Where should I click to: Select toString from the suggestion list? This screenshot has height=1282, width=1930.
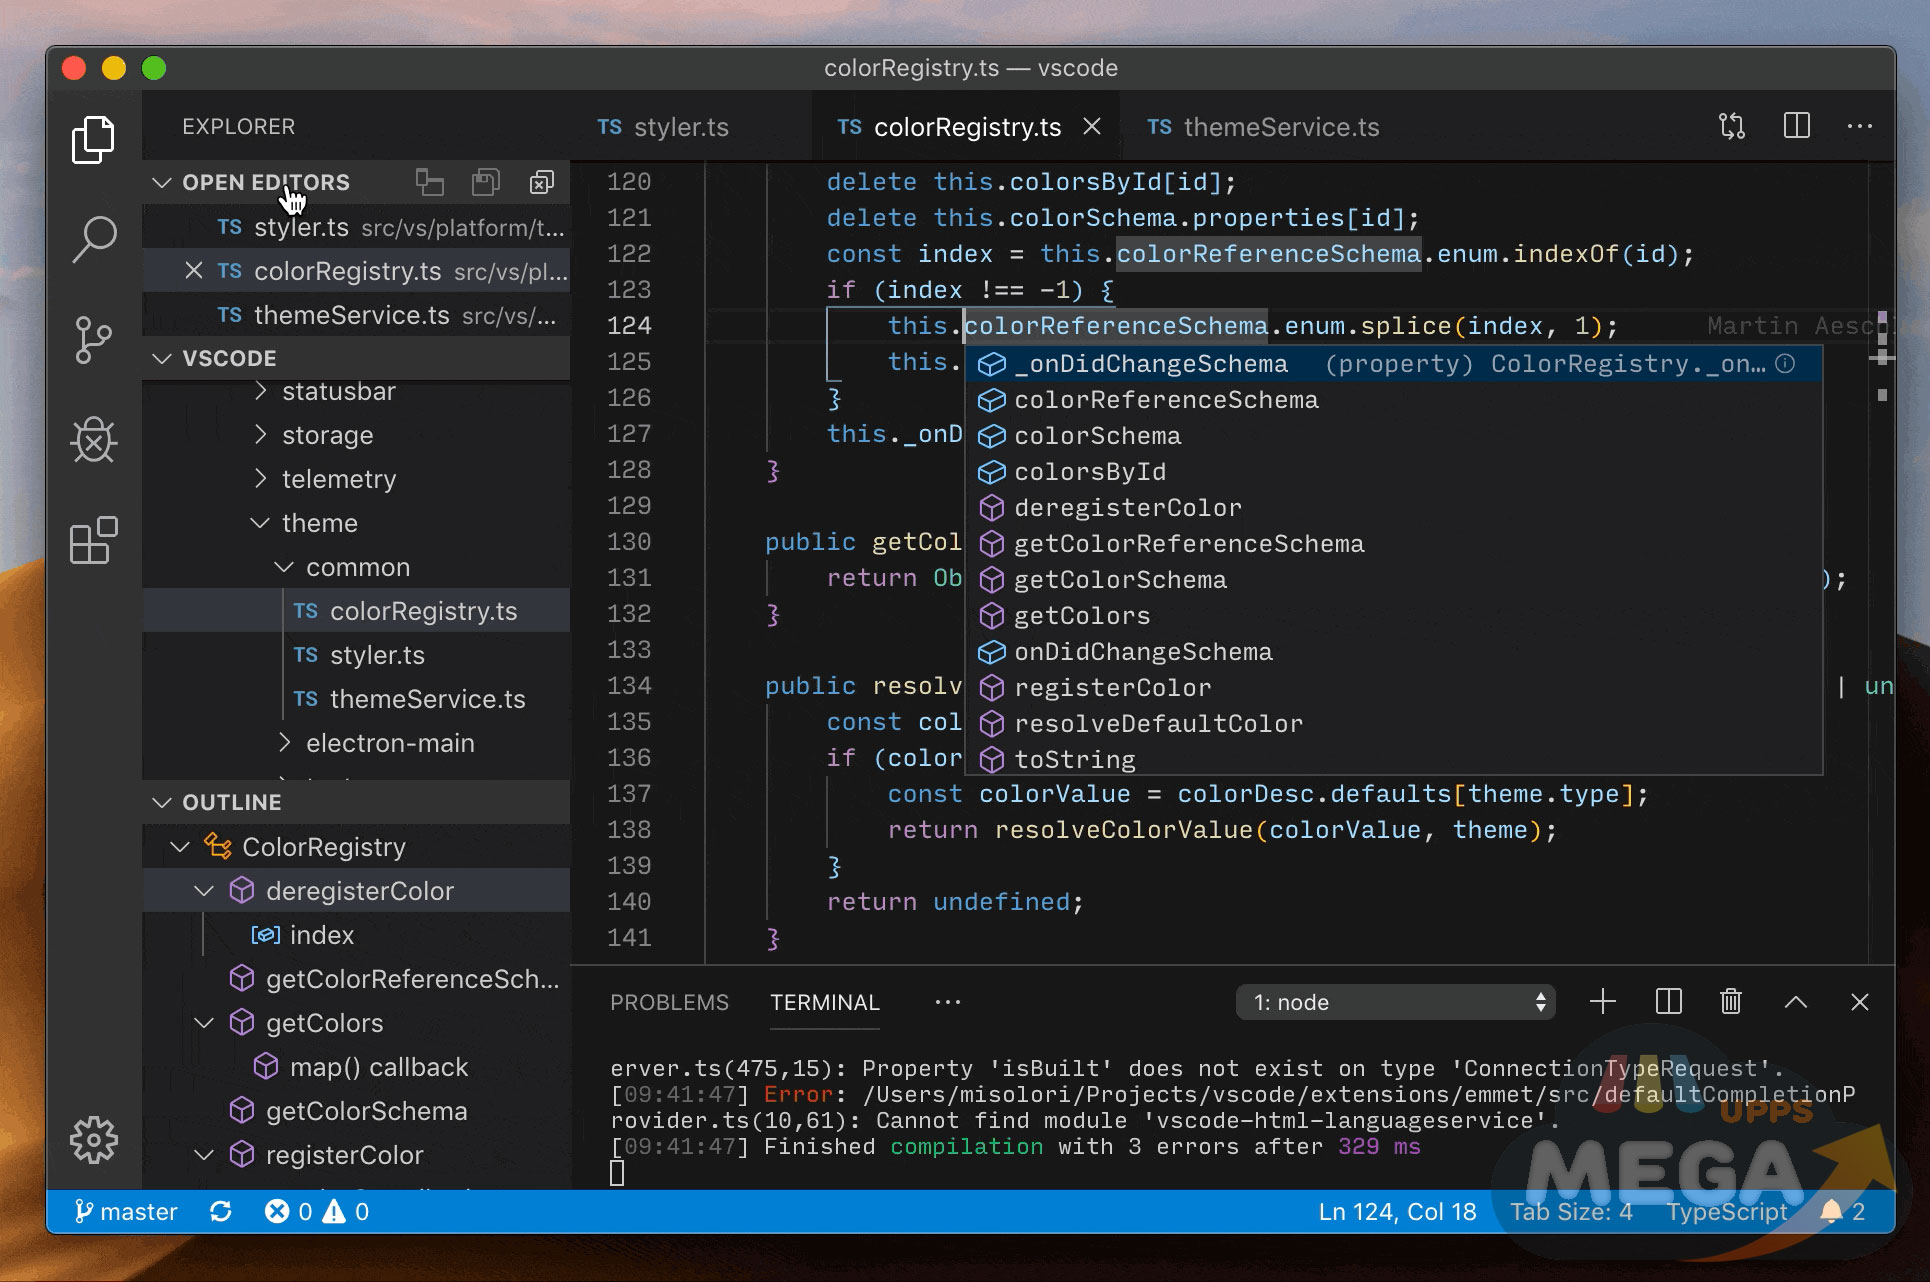(x=1393, y=760)
